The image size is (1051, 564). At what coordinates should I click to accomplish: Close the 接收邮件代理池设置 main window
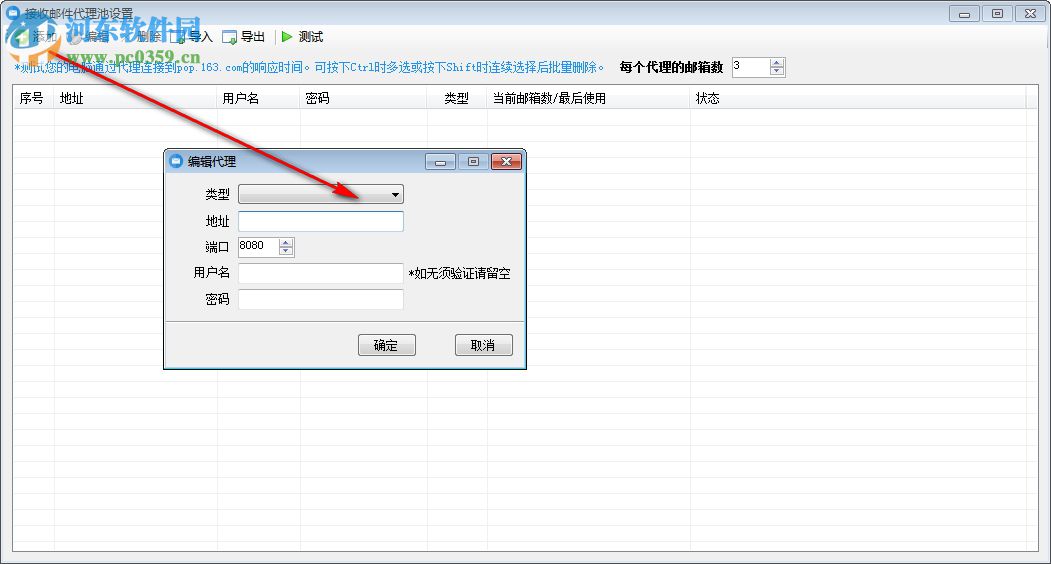[1030, 13]
